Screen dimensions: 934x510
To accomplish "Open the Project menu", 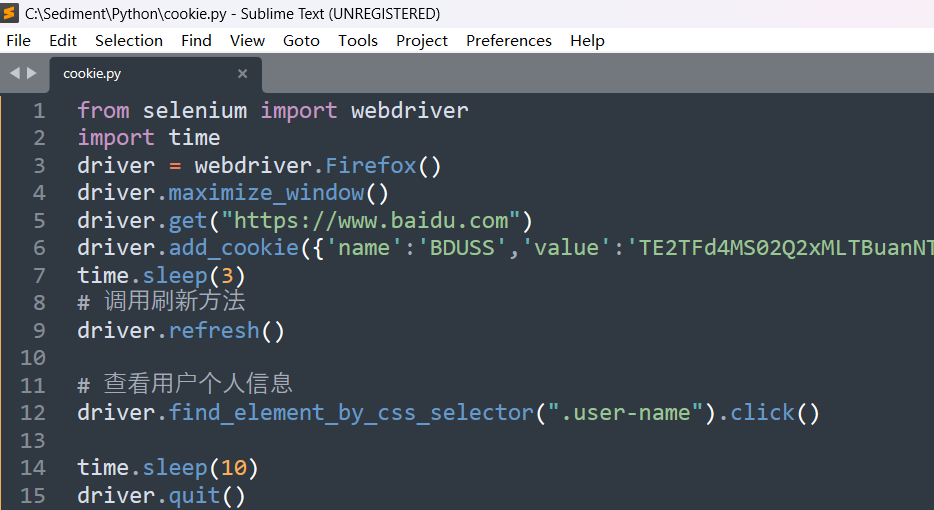I will click(x=422, y=40).
